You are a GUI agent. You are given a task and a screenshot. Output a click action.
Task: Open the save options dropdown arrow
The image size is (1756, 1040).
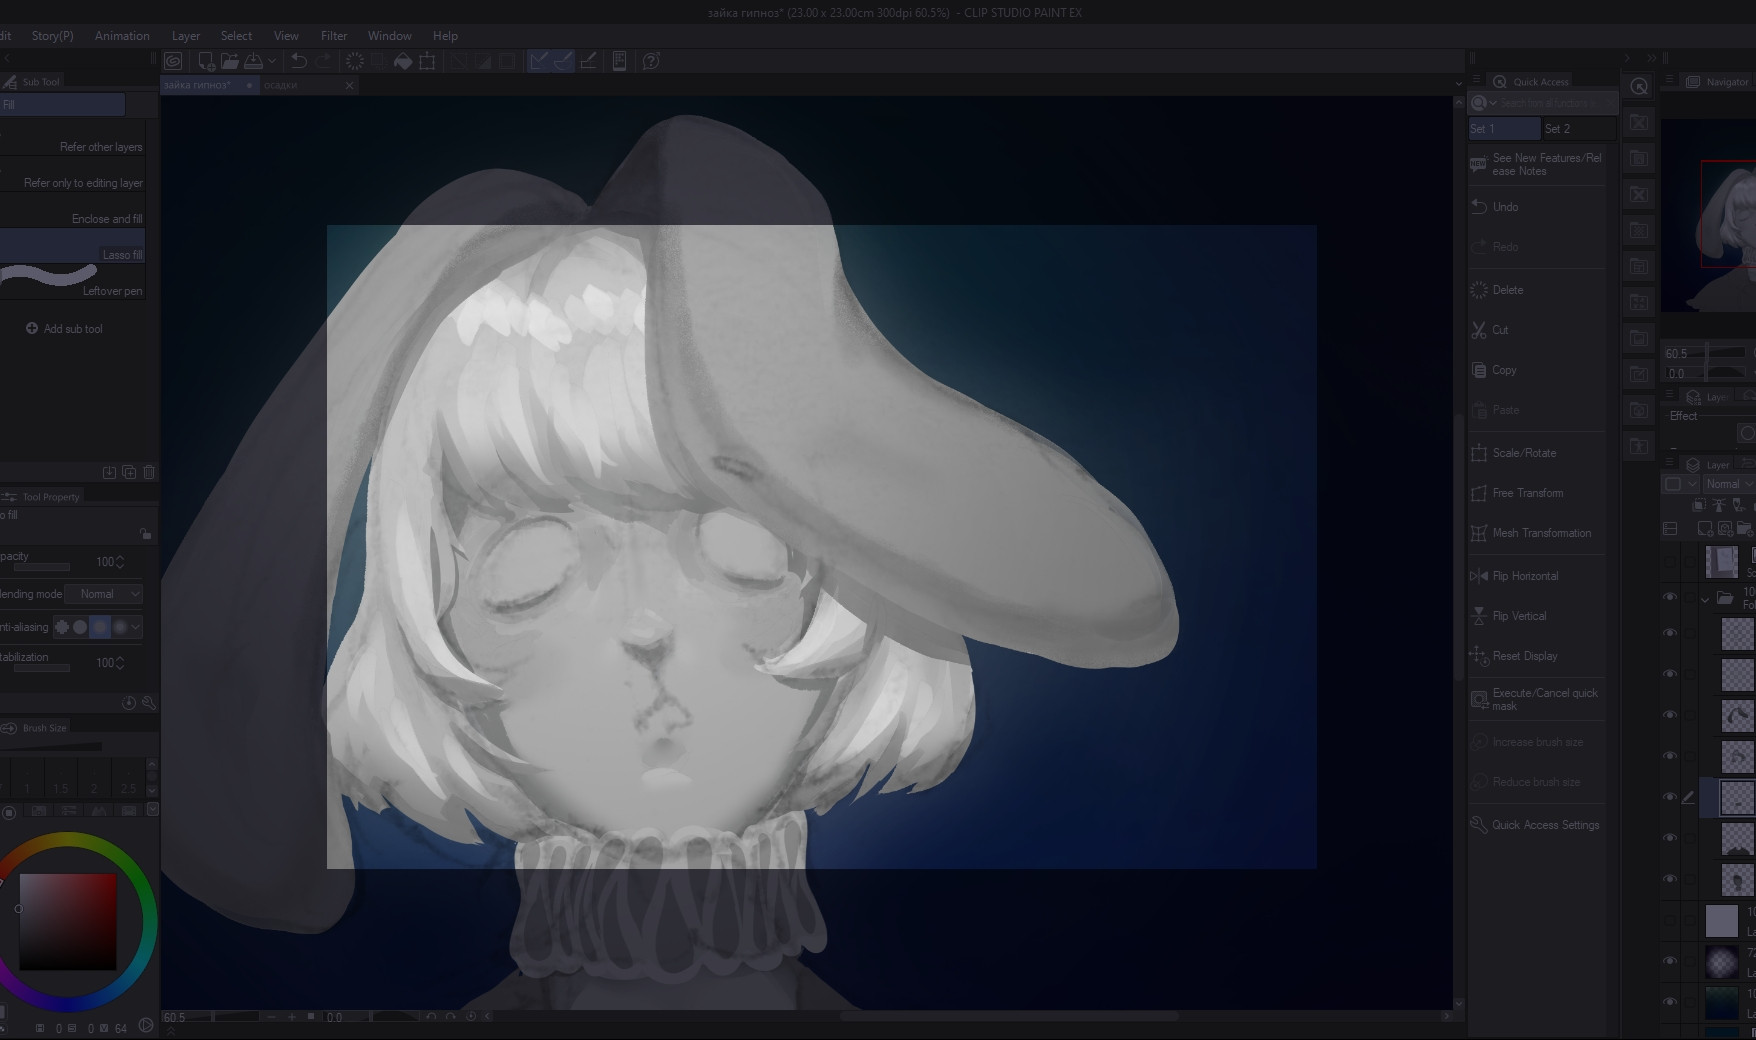point(272,61)
